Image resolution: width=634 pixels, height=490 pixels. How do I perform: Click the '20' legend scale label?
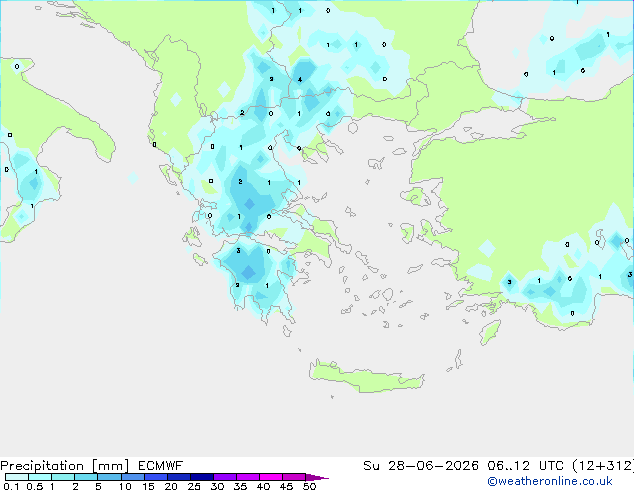171,486
